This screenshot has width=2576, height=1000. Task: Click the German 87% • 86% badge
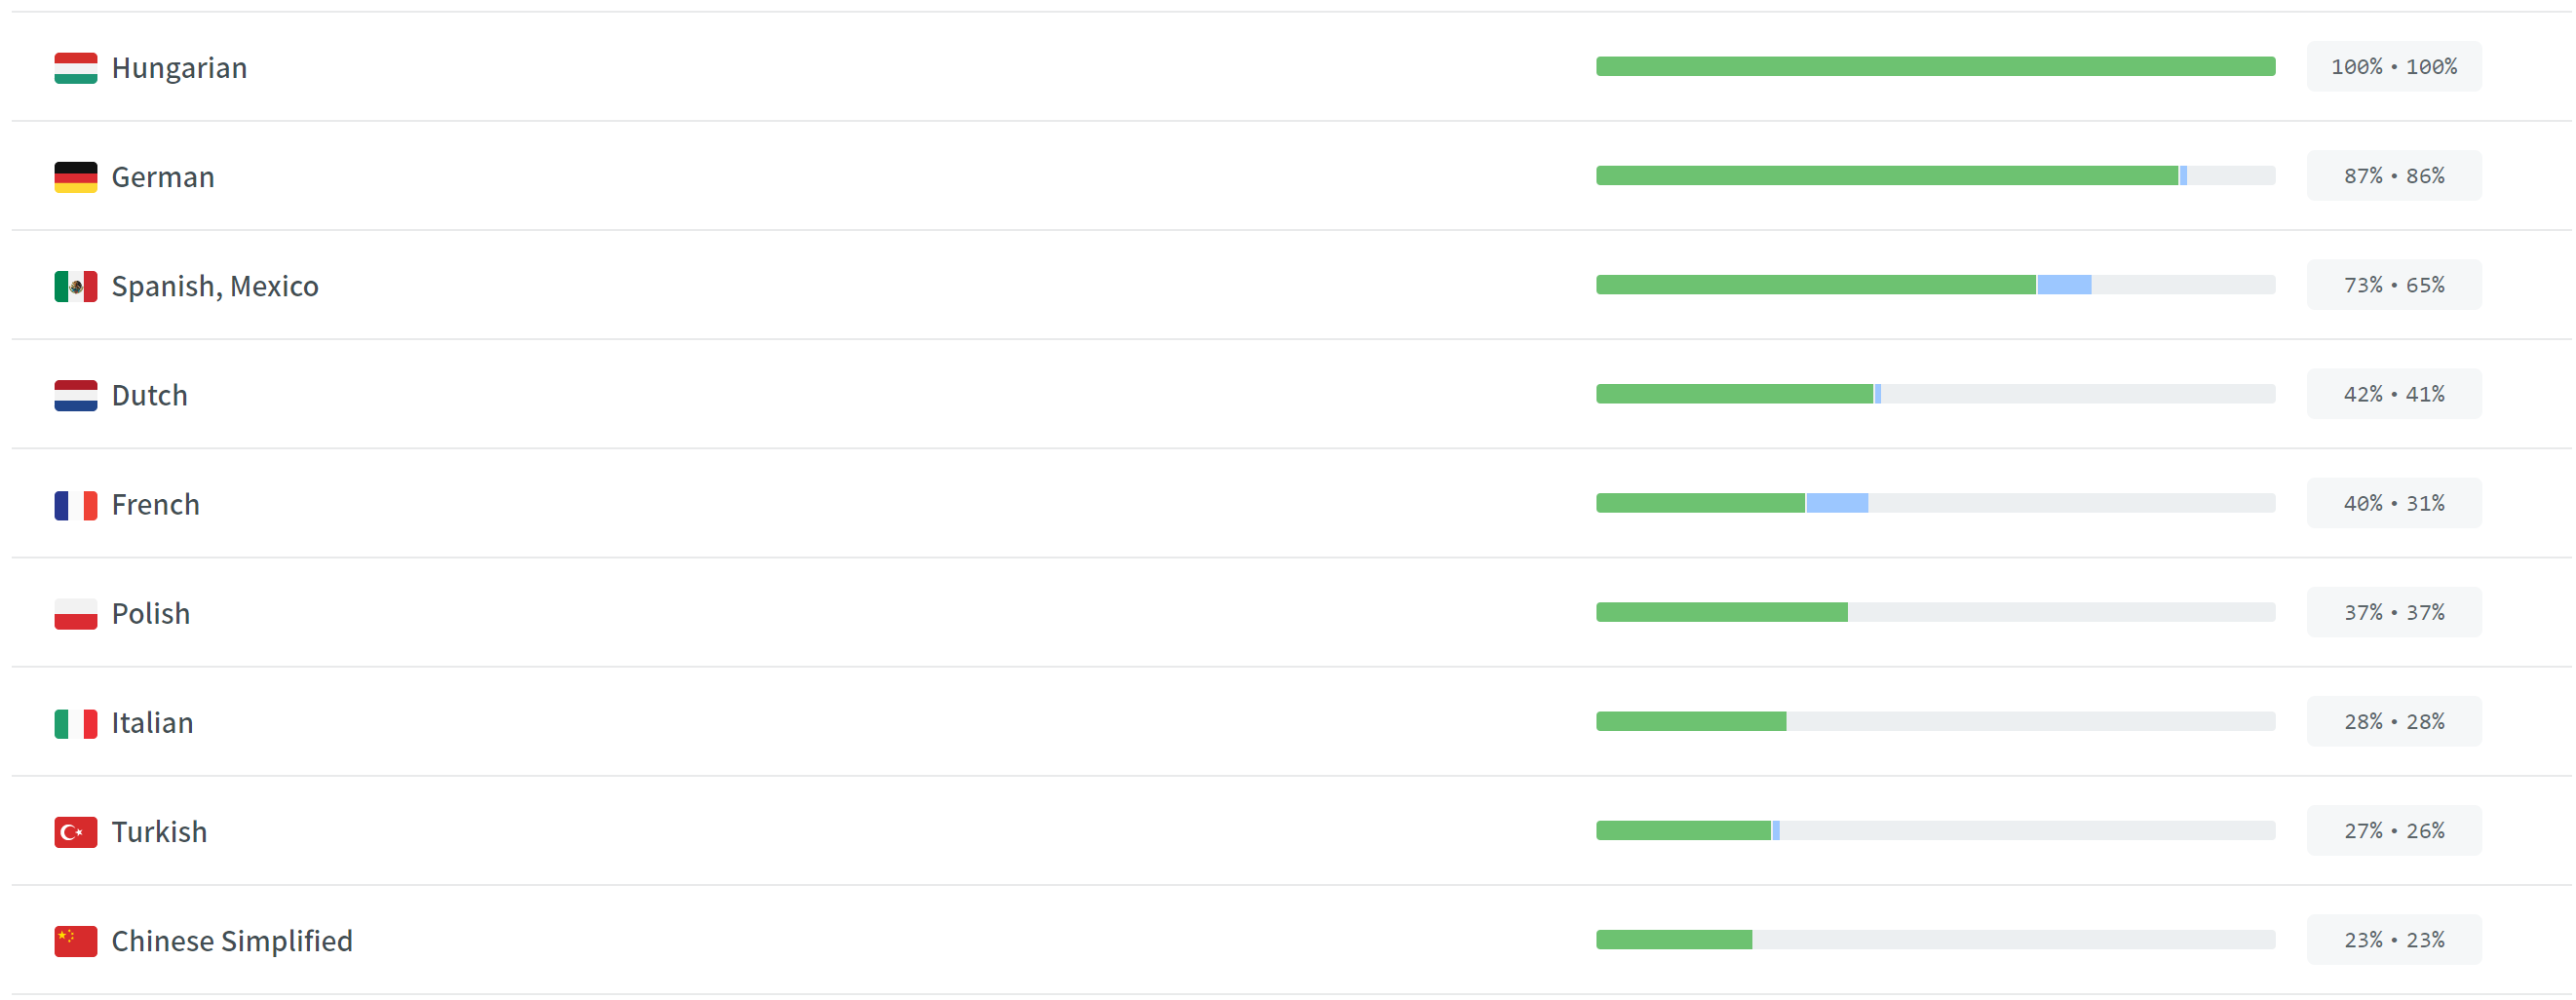(2393, 176)
